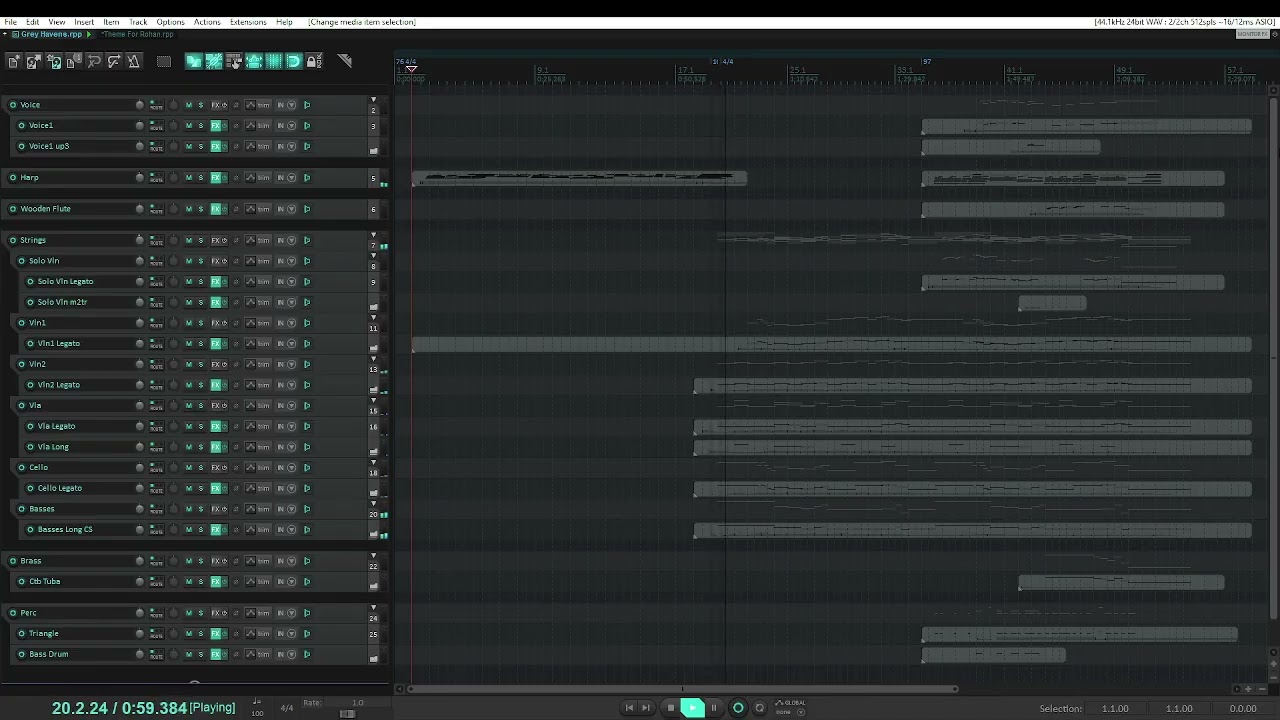Click the Play transport button
Image resolution: width=1280 pixels, height=720 pixels.
pos(692,708)
